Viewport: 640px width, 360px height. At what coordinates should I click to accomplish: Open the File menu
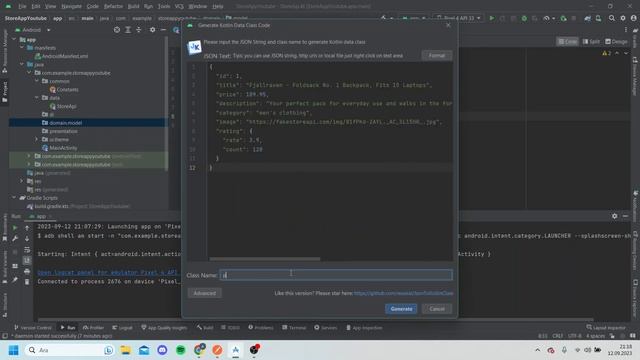point(22,7)
